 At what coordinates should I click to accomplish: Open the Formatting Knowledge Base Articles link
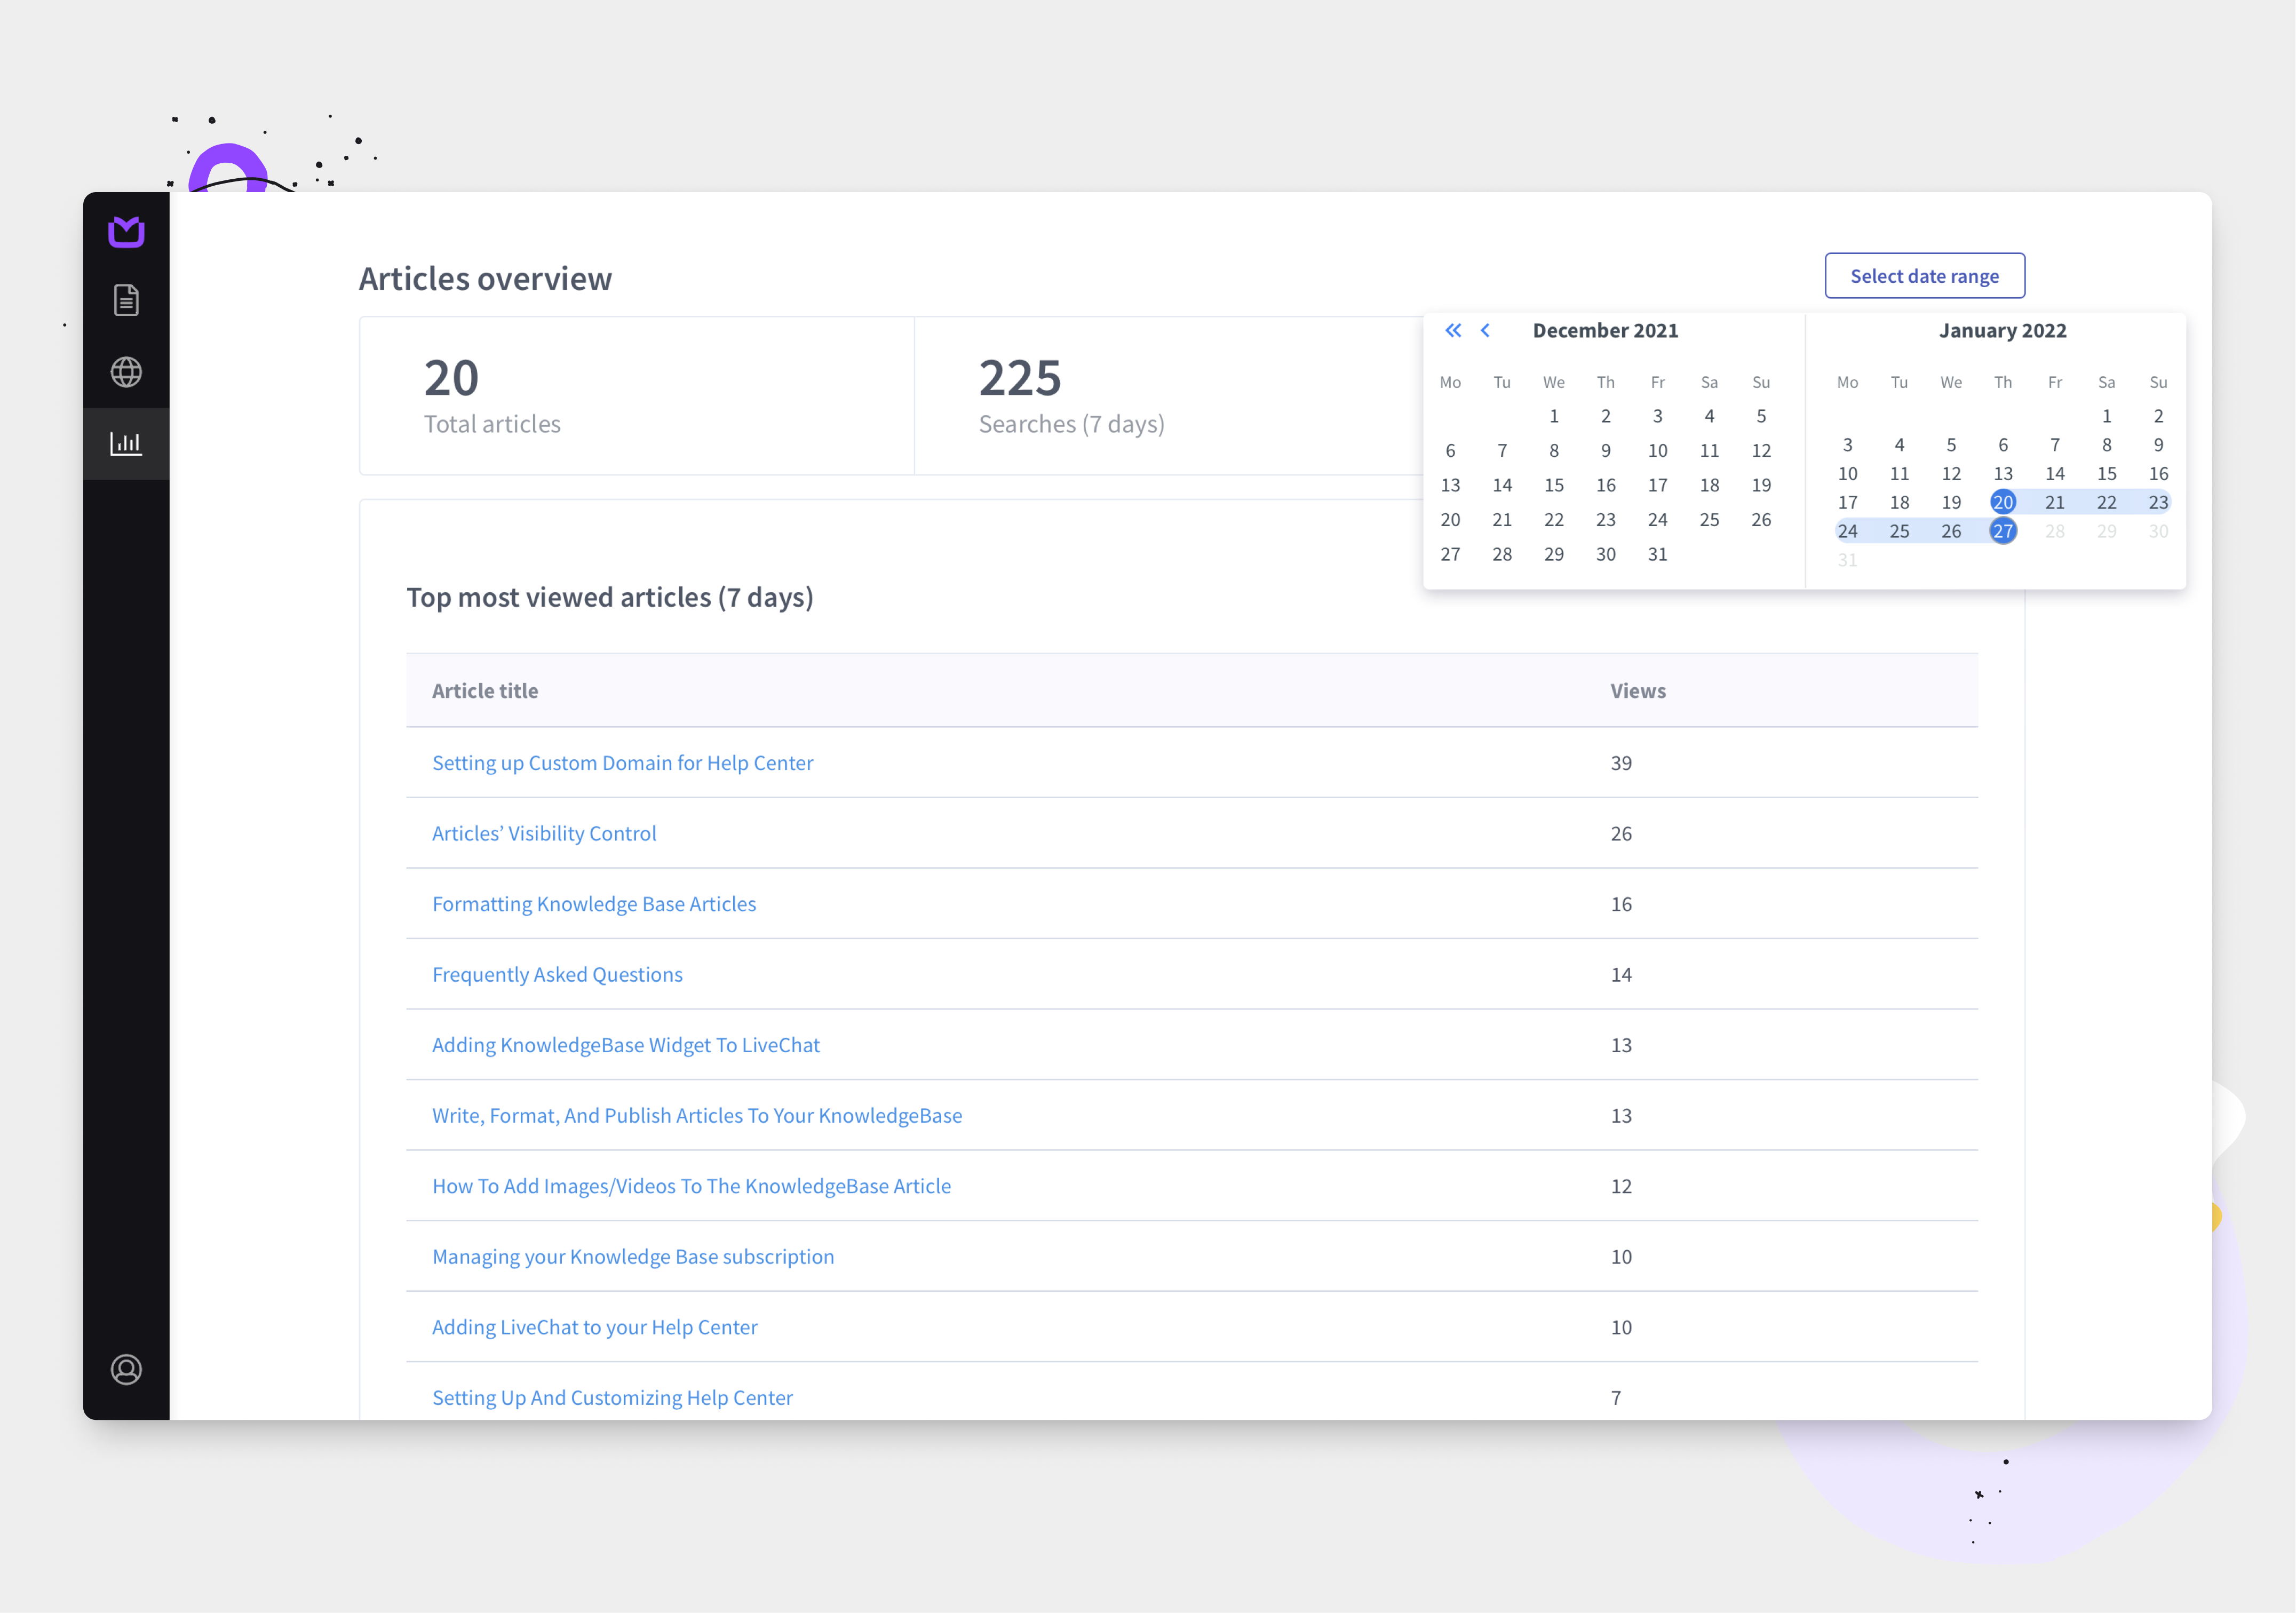[594, 903]
